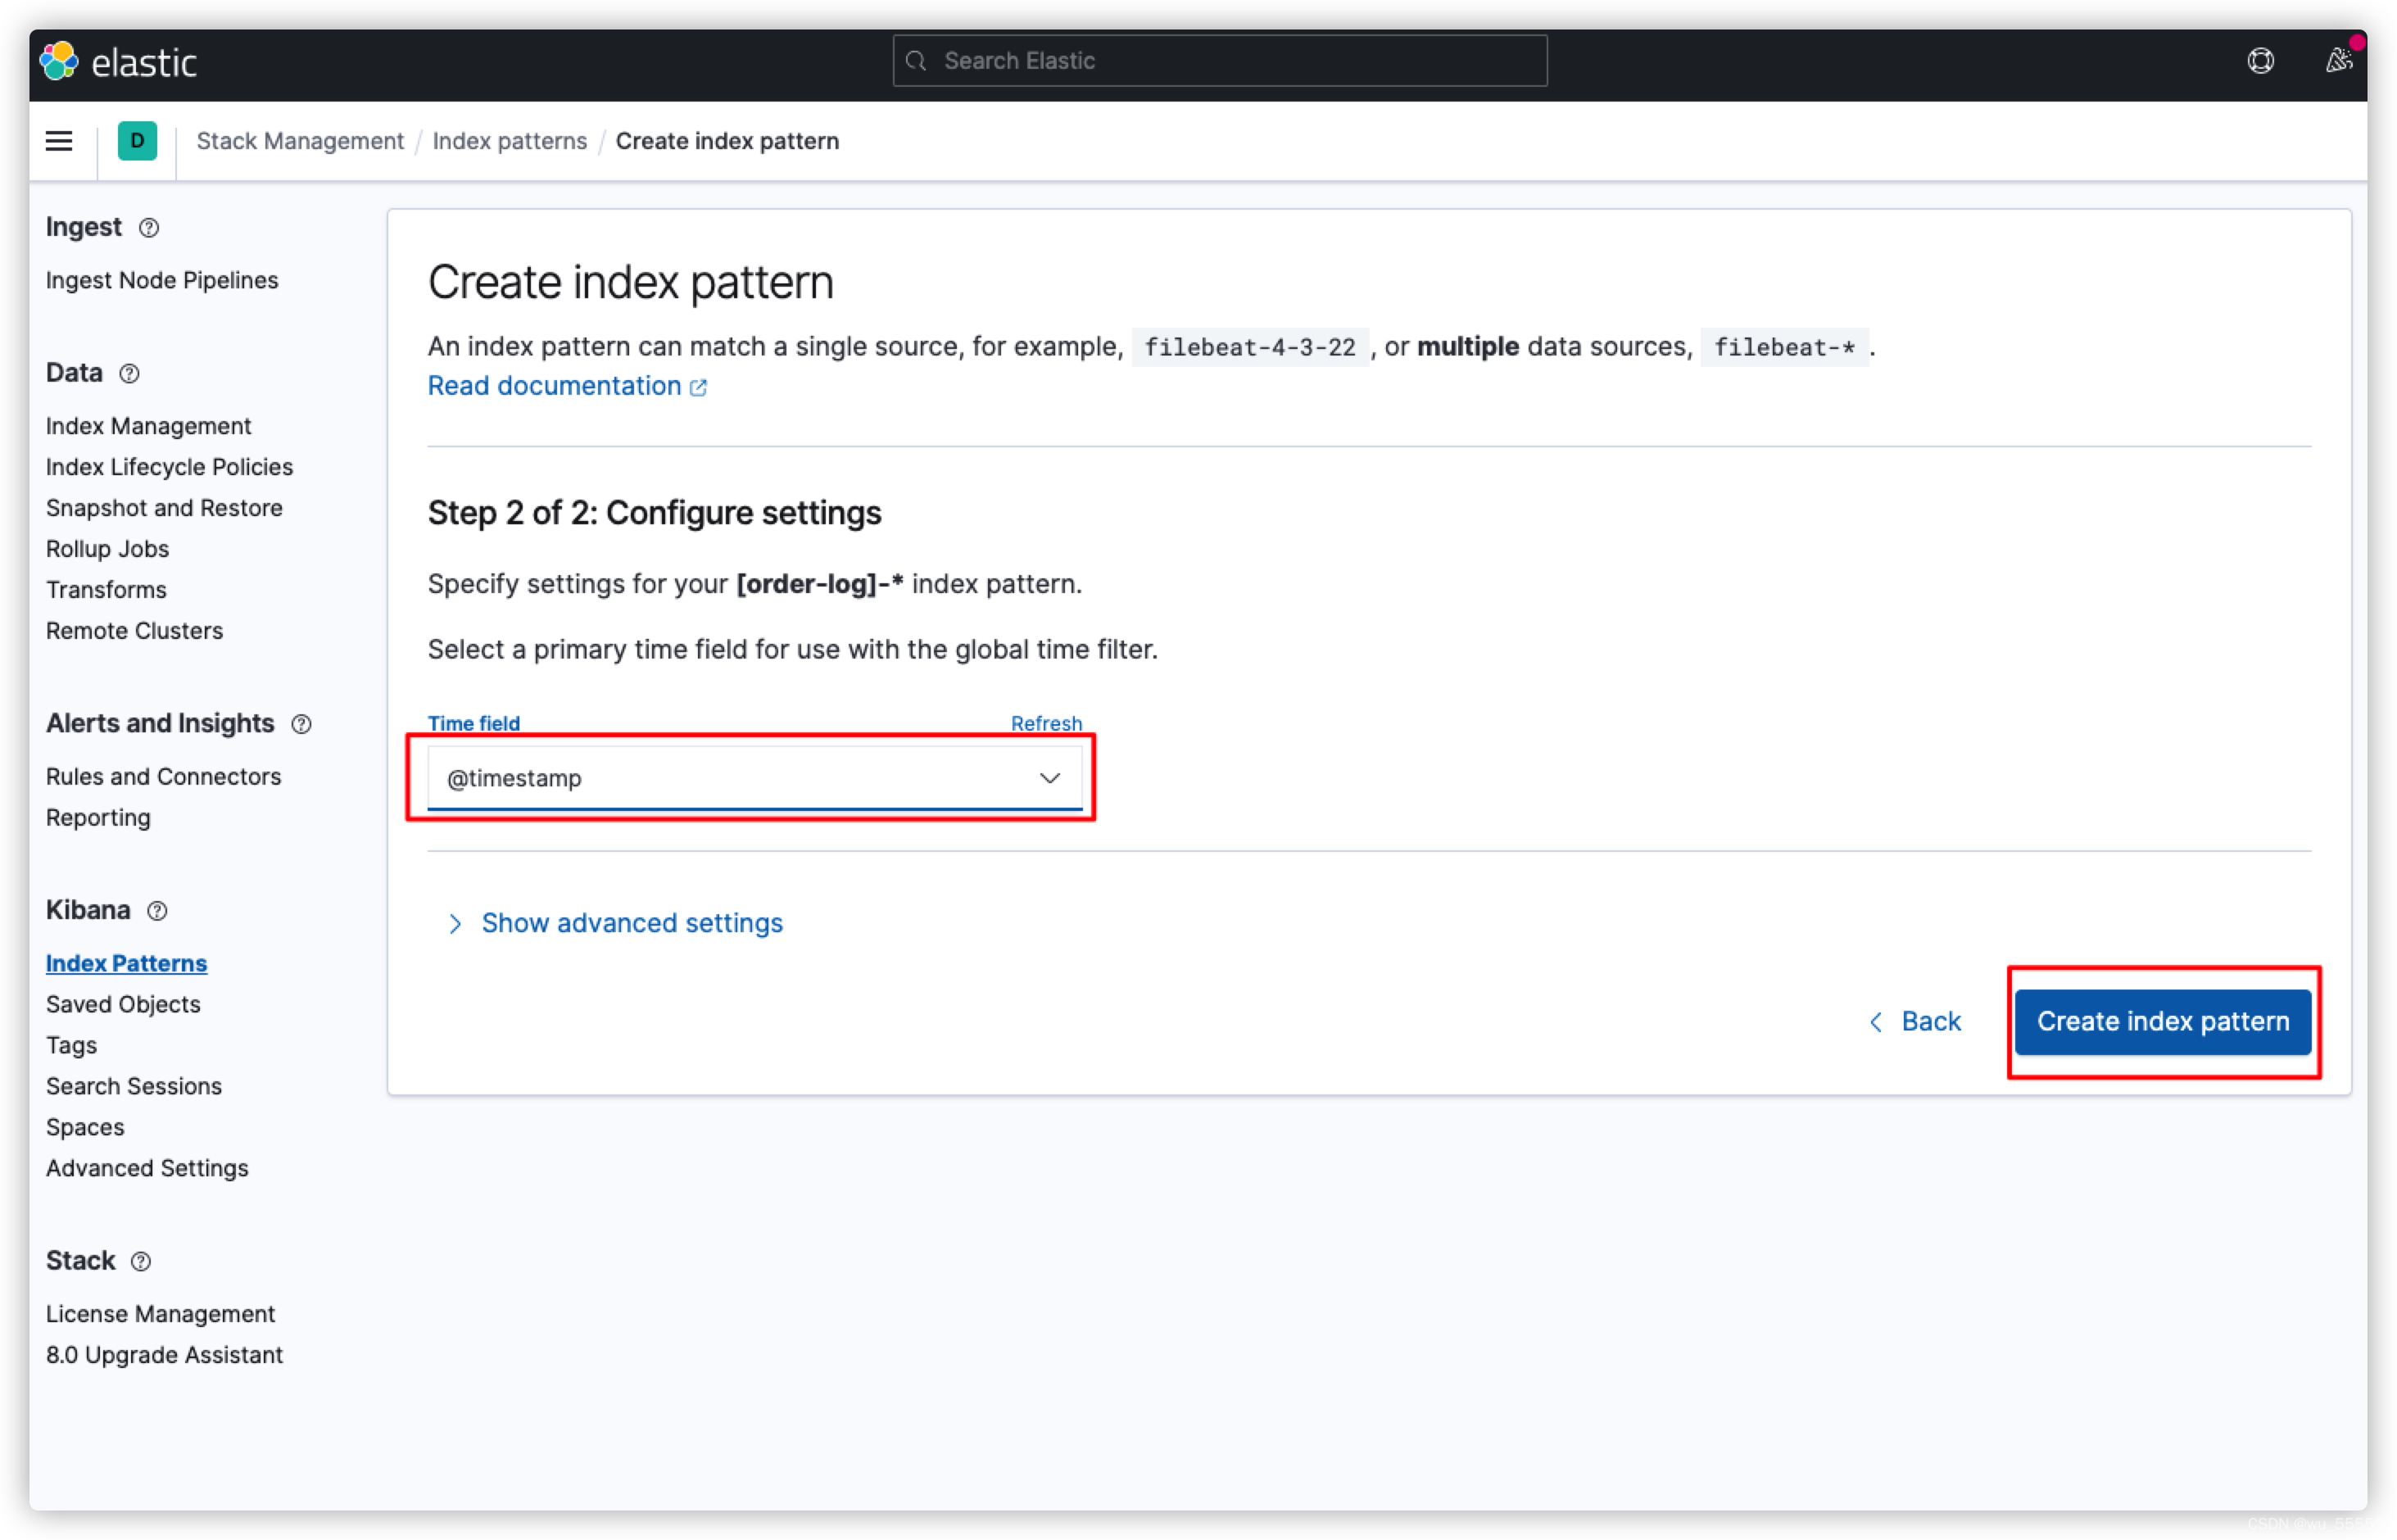This screenshot has width=2397, height=1540.
Task: Click the Kibana section help icon
Action: click(157, 911)
